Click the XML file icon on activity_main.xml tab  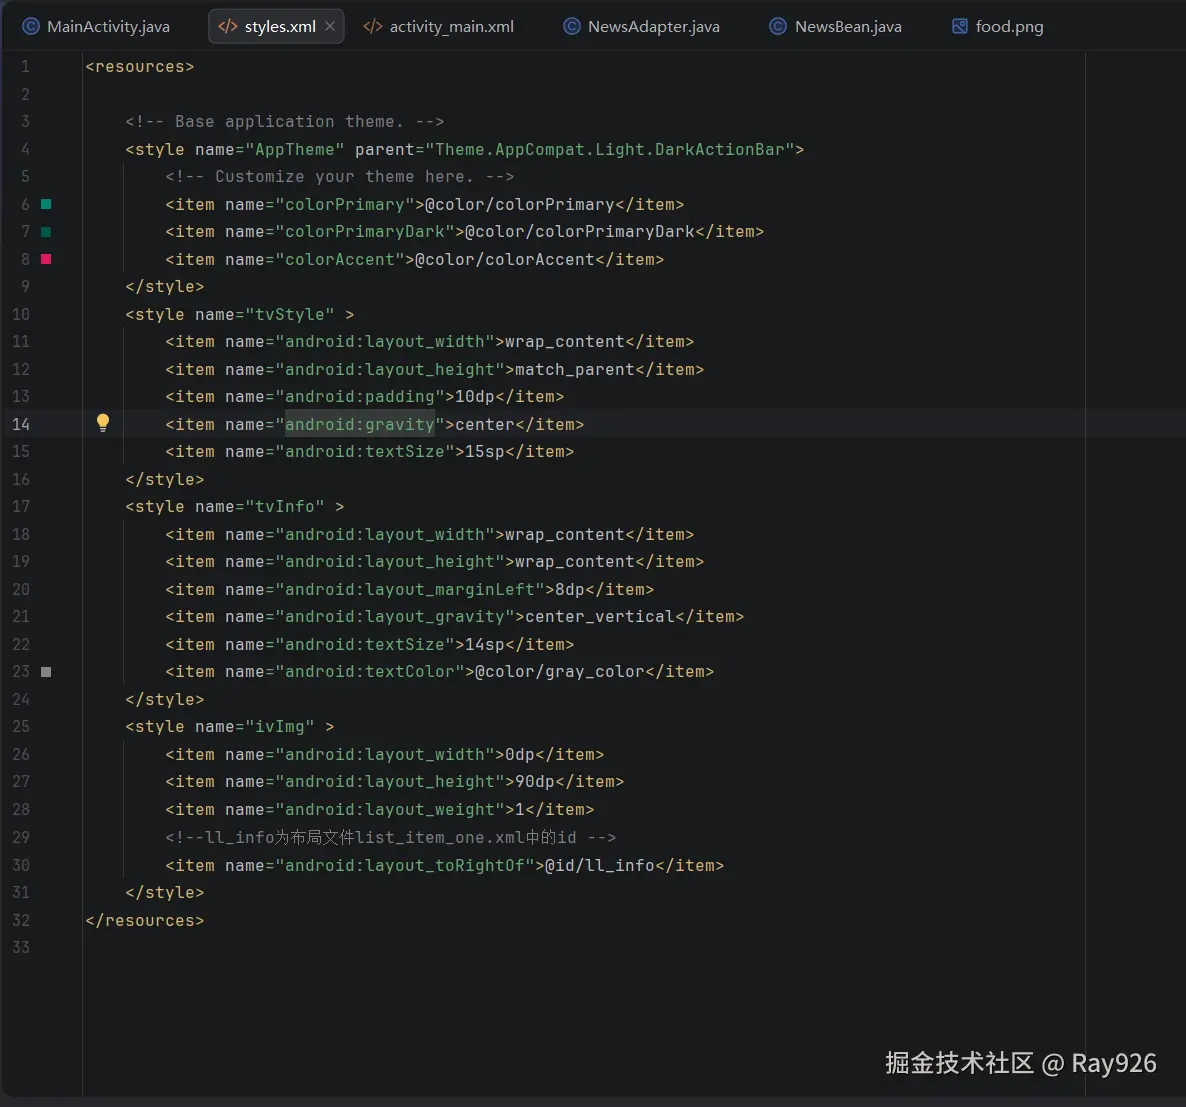point(373,27)
